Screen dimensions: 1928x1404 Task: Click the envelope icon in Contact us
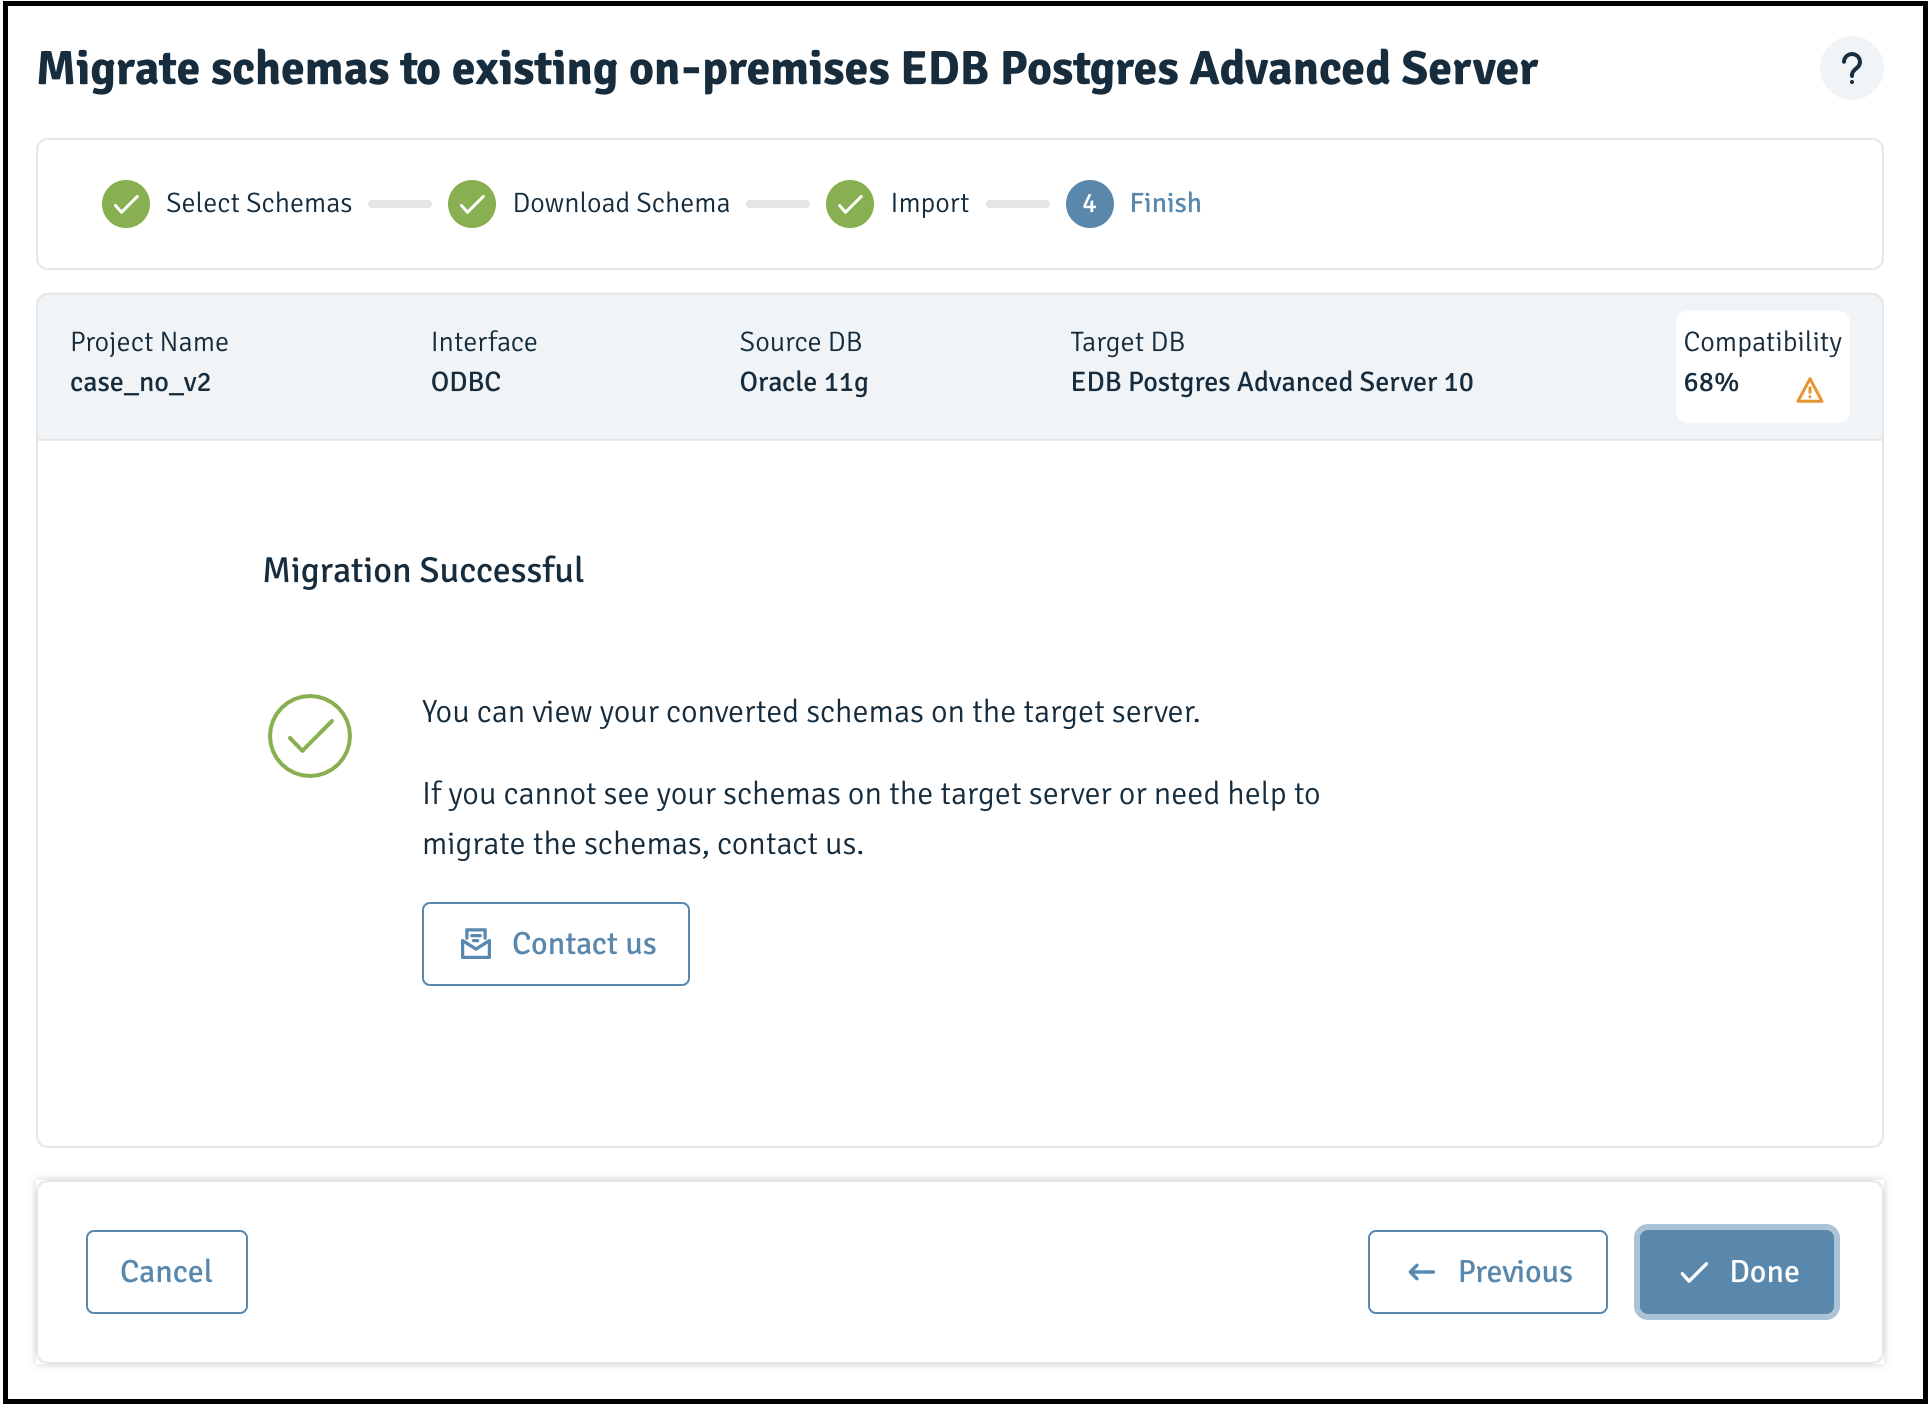[x=476, y=943]
